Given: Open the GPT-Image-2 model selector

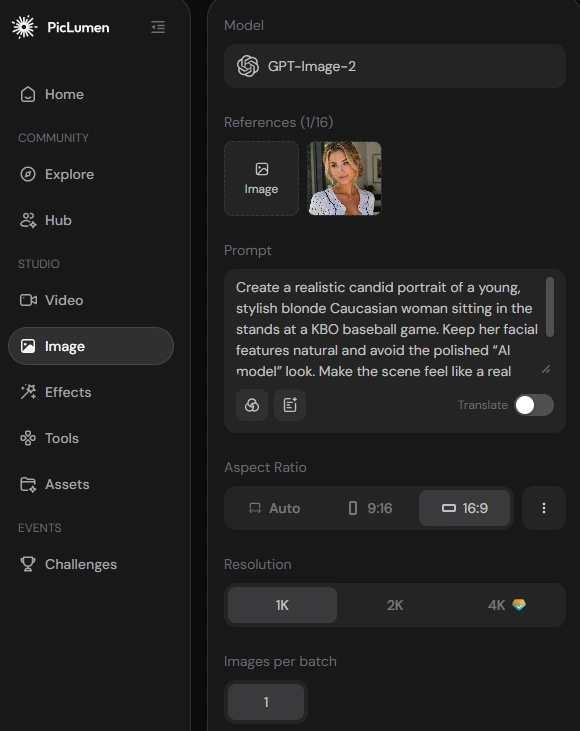Looking at the screenshot, I should (395, 66).
